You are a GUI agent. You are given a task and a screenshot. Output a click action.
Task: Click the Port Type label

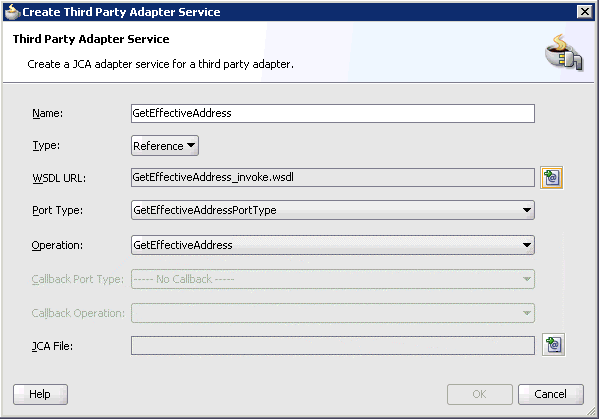click(57, 210)
